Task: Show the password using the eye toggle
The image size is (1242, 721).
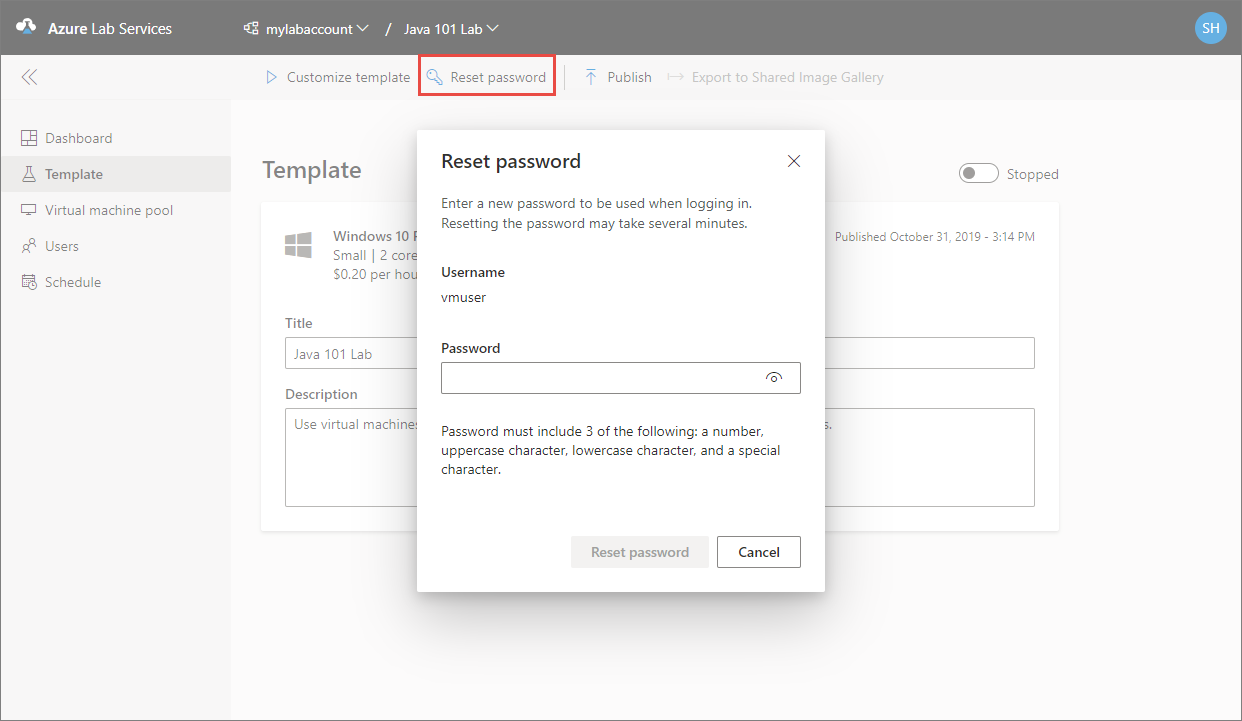Action: (x=774, y=378)
